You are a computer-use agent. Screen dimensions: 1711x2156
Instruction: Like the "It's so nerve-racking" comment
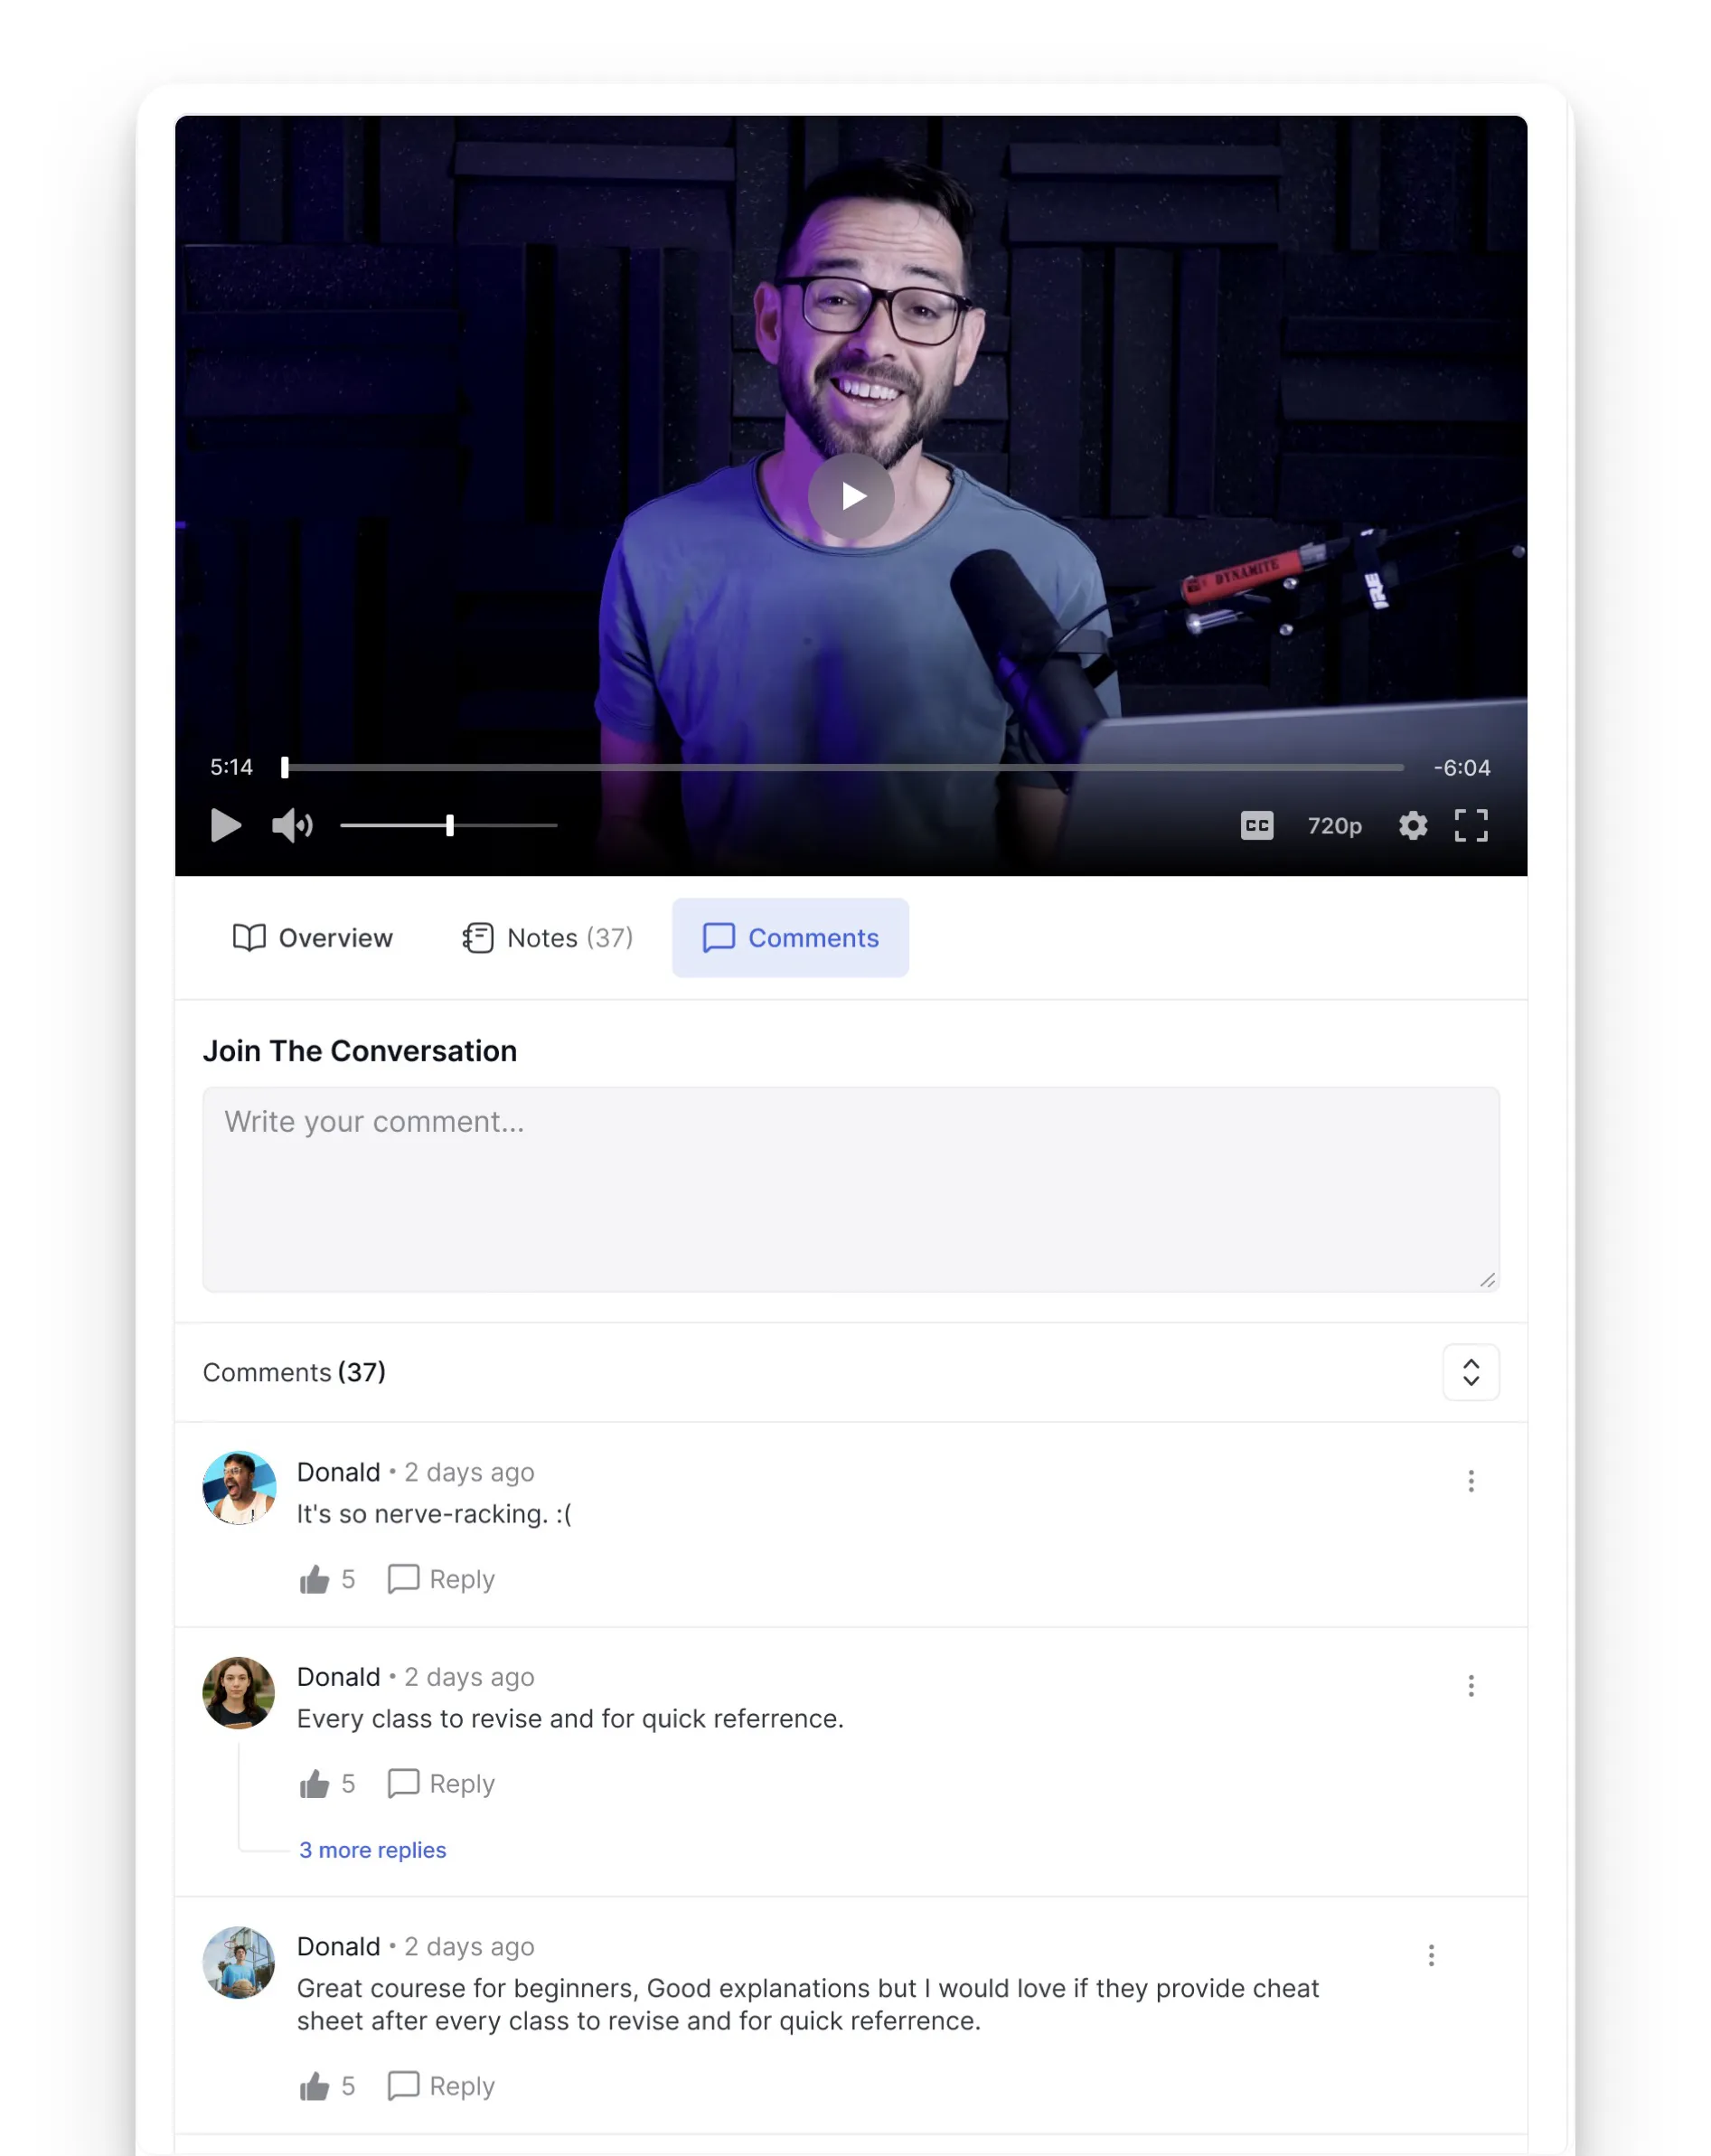point(314,1578)
